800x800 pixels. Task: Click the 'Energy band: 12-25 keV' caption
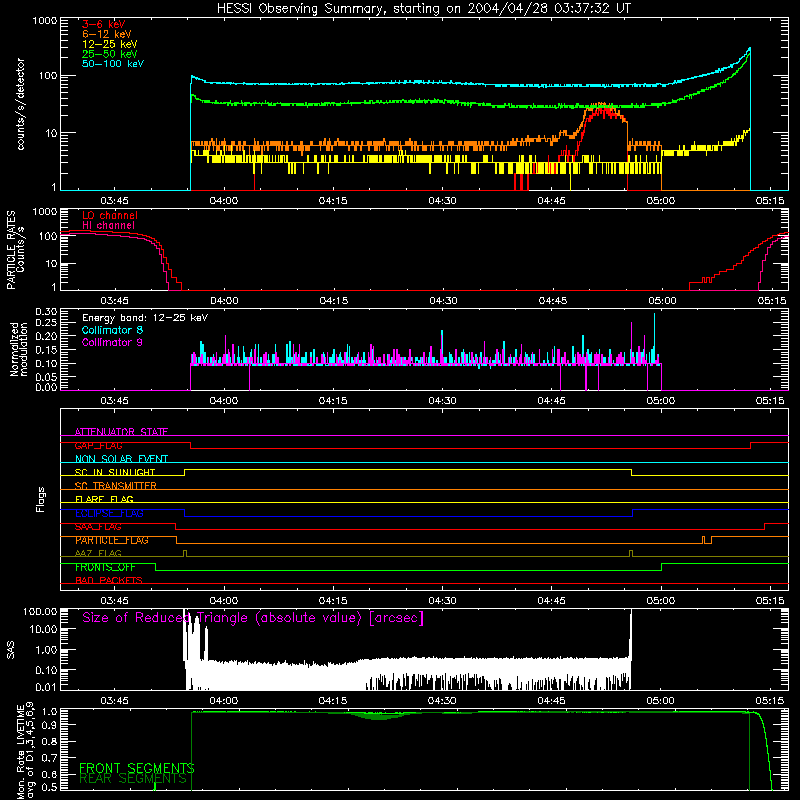point(145,318)
